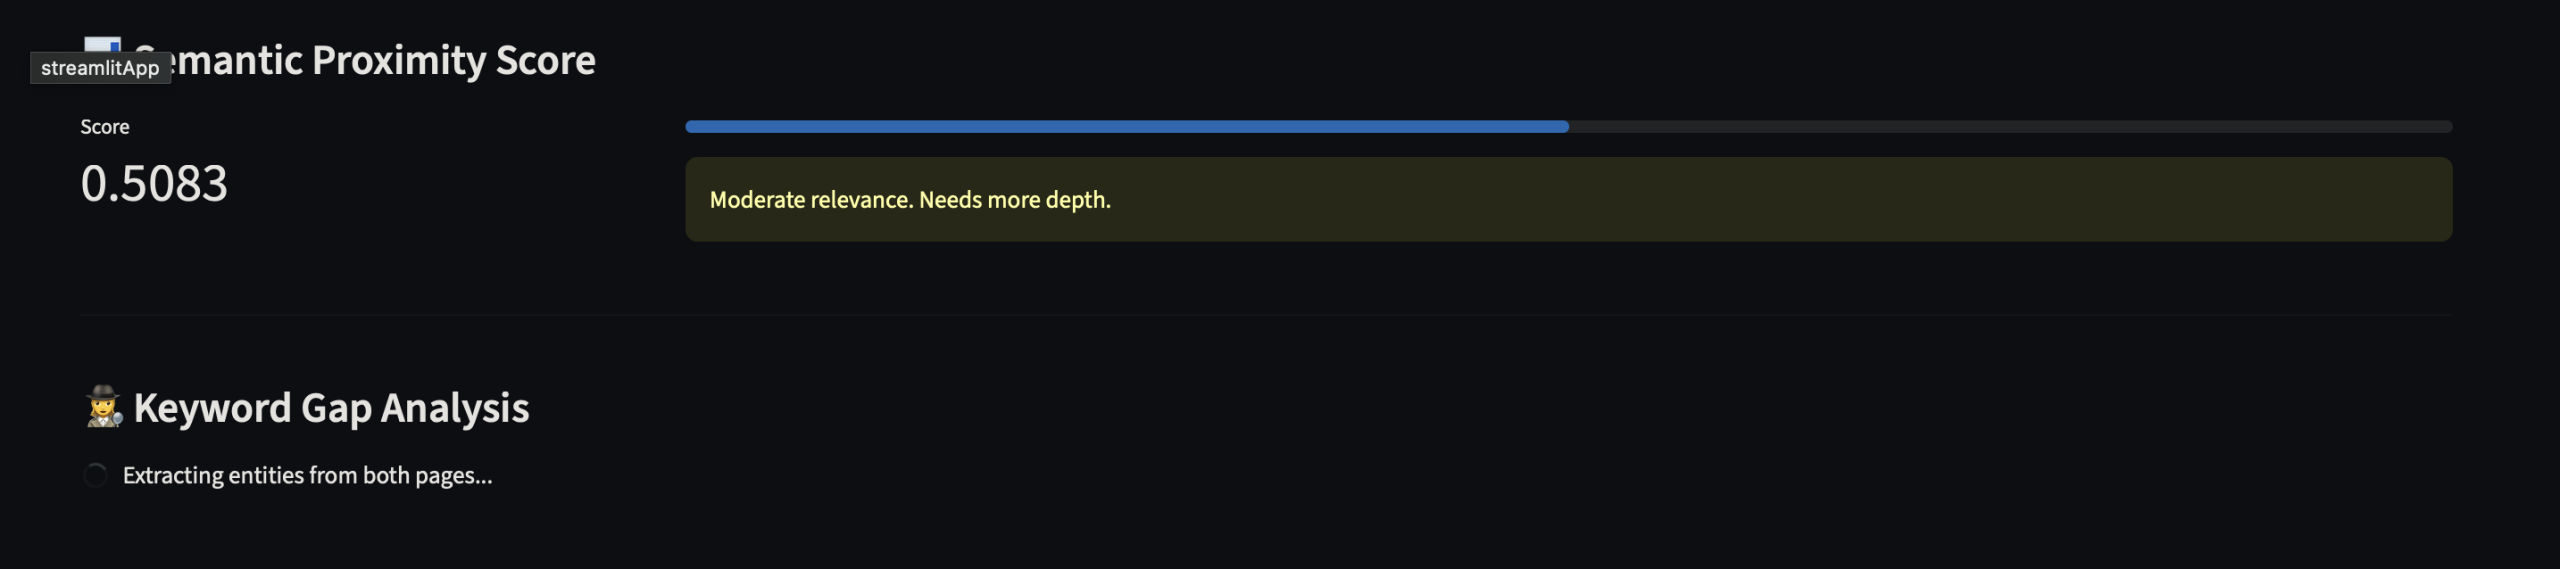
Task: Click the loading spinner next to Extracting entities
Action: pyautogui.click(x=95, y=475)
